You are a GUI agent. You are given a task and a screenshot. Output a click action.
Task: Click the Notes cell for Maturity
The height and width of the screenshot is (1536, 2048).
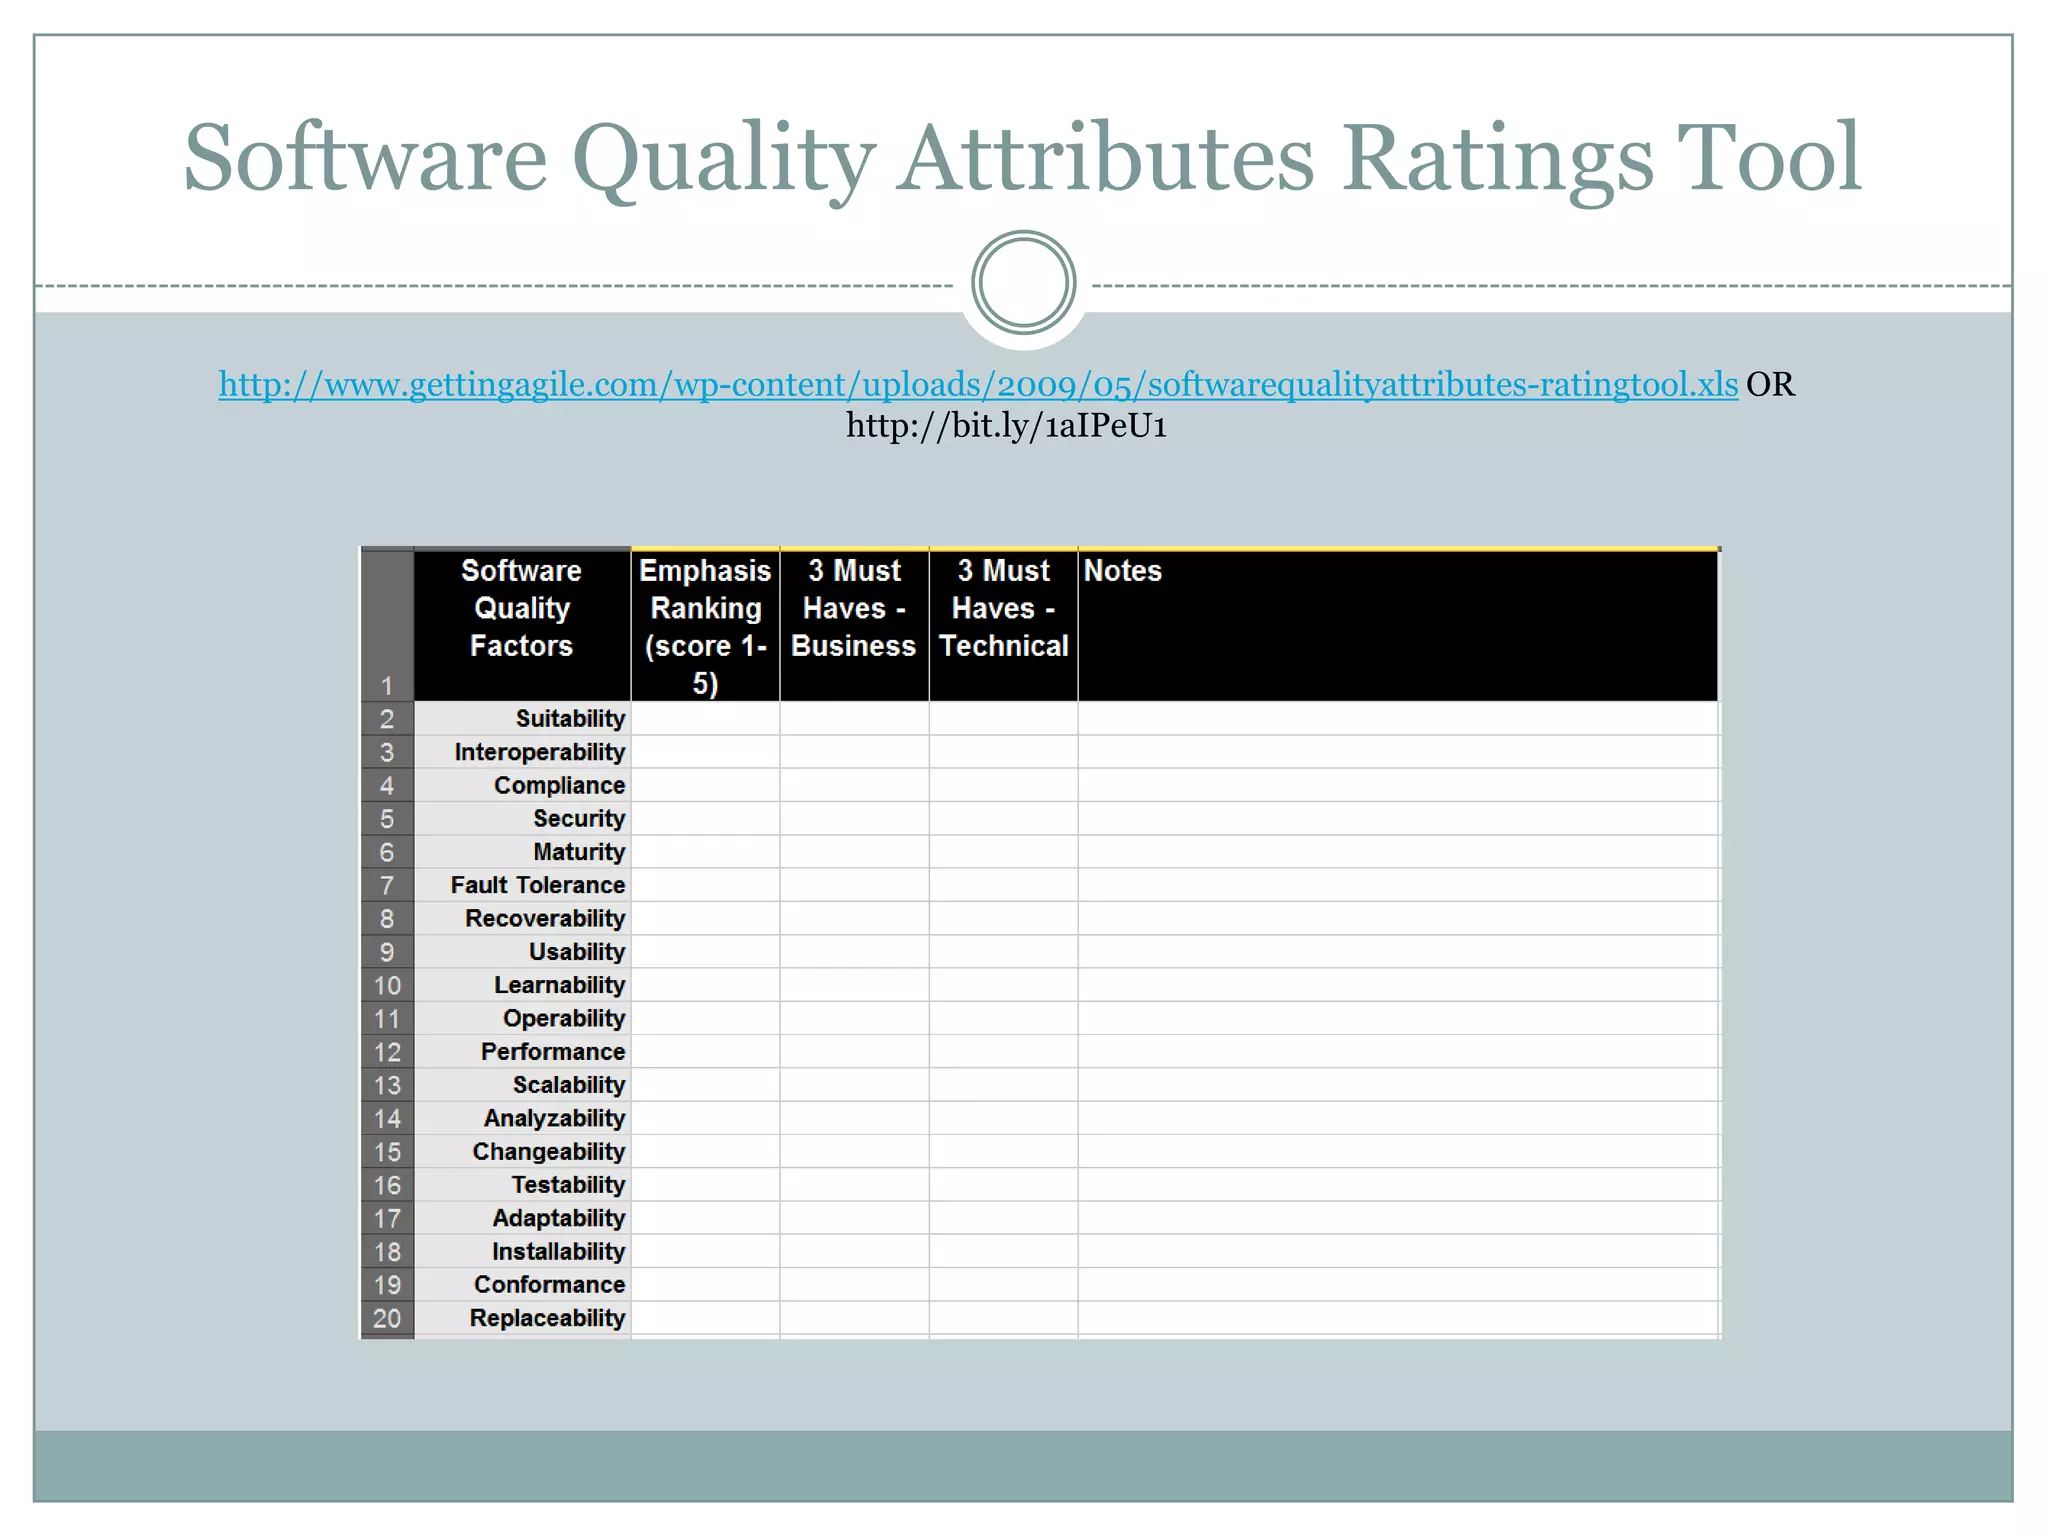(1398, 852)
